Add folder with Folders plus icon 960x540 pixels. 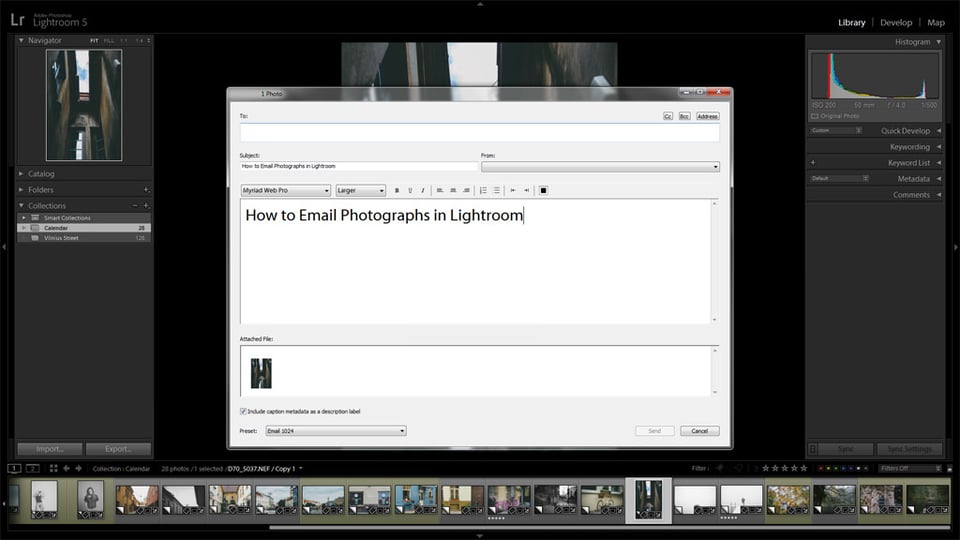pyautogui.click(x=146, y=190)
